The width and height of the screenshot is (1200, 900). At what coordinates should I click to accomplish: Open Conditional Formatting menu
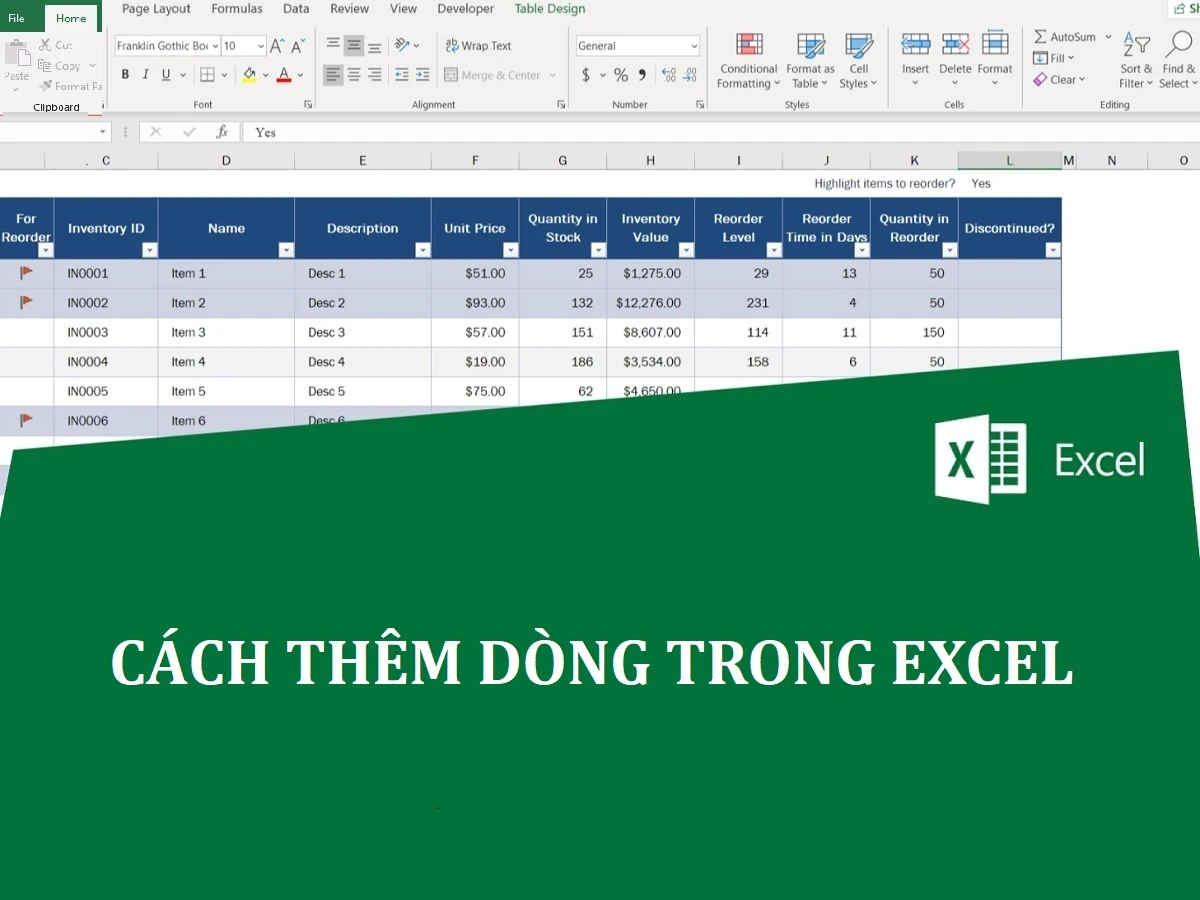coord(748,61)
